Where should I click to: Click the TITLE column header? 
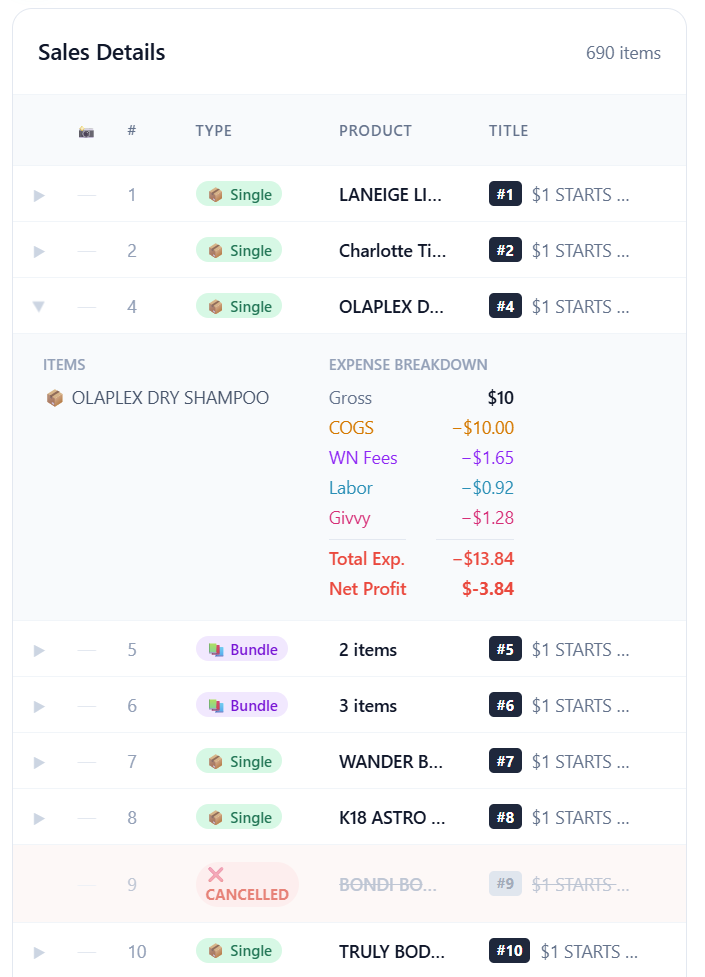(508, 131)
